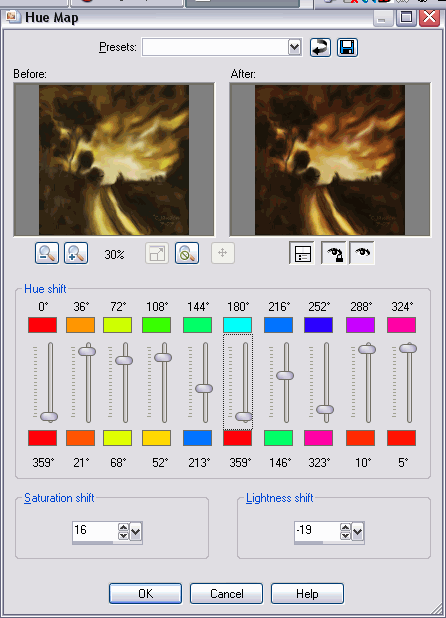The height and width of the screenshot is (618, 446).
Task: Click the 0° hue slider handle
Action: pyautogui.click(x=49, y=416)
